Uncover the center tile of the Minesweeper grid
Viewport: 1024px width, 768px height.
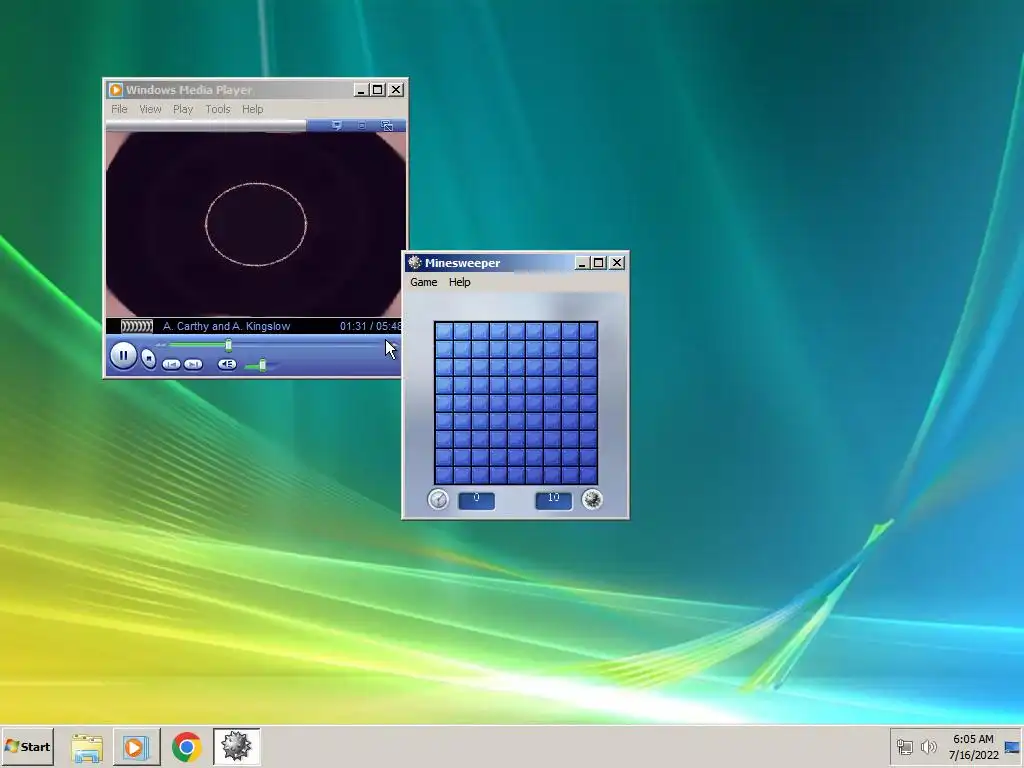[x=516, y=403]
